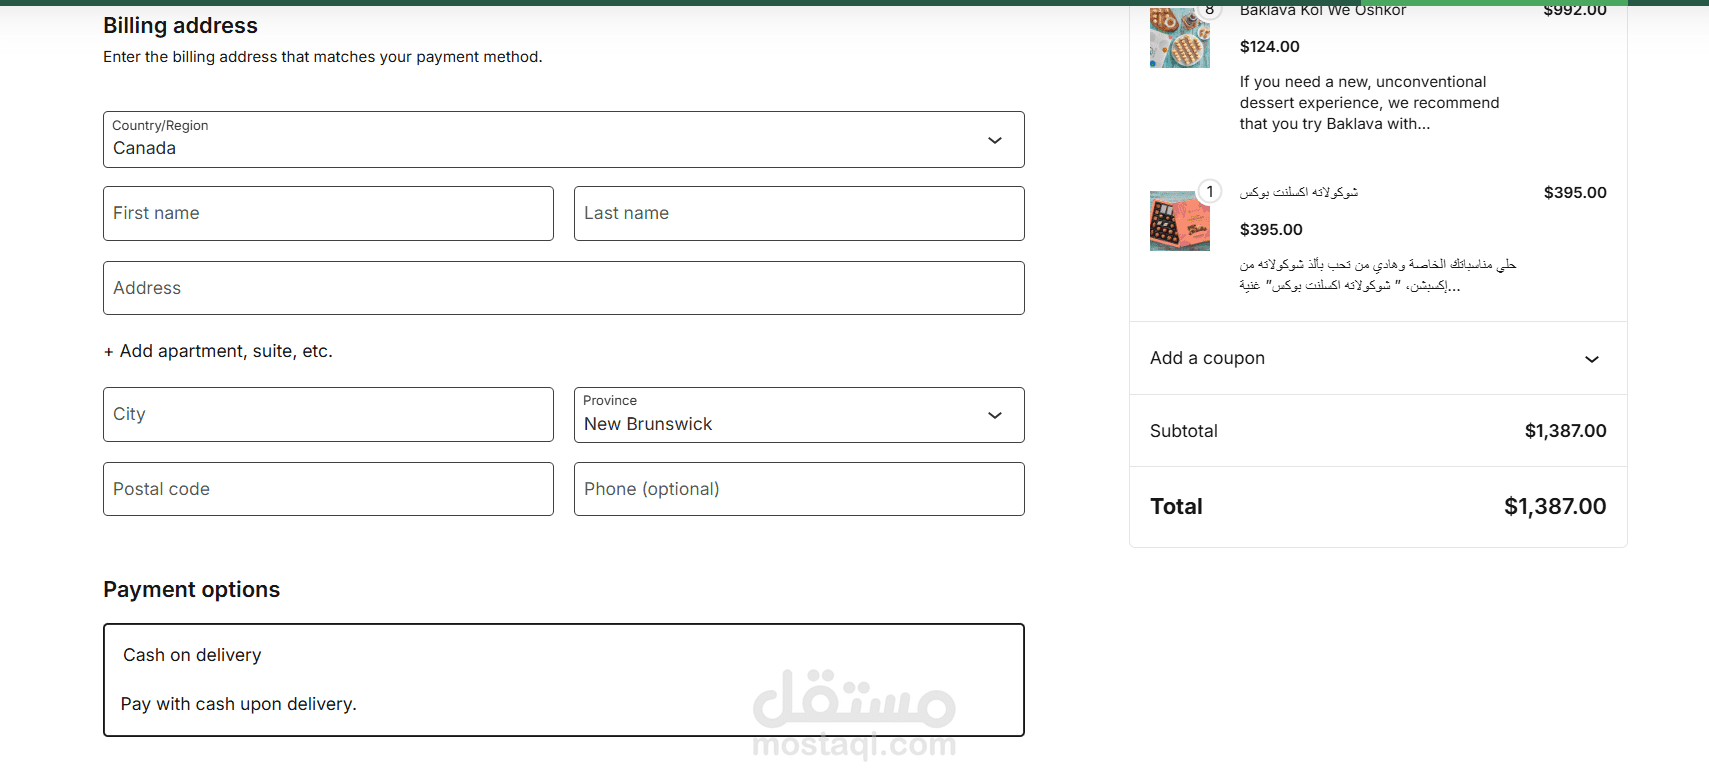Open the Province dropdown showing New Brunswick
This screenshot has width=1709, height=778.
pyautogui.click(x=799, y=414)
